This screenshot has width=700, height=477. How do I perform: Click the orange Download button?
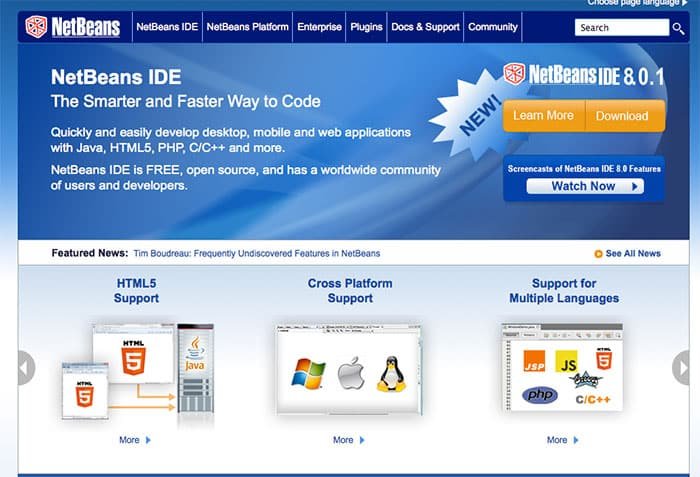pos(625,116)
